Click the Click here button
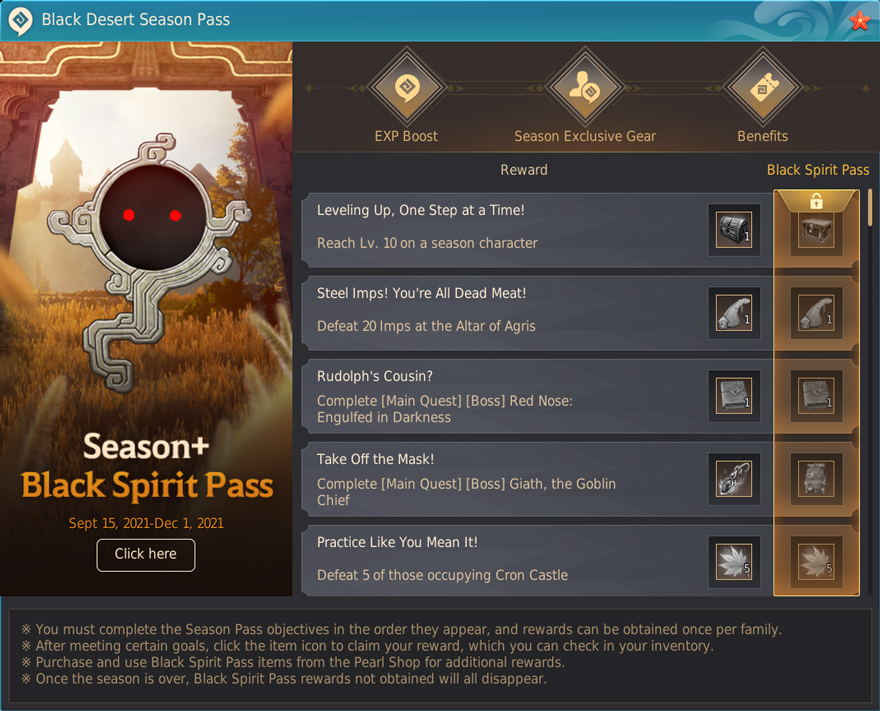The width and height of the screenshot is (880, 711). click(x=146, y=554)
